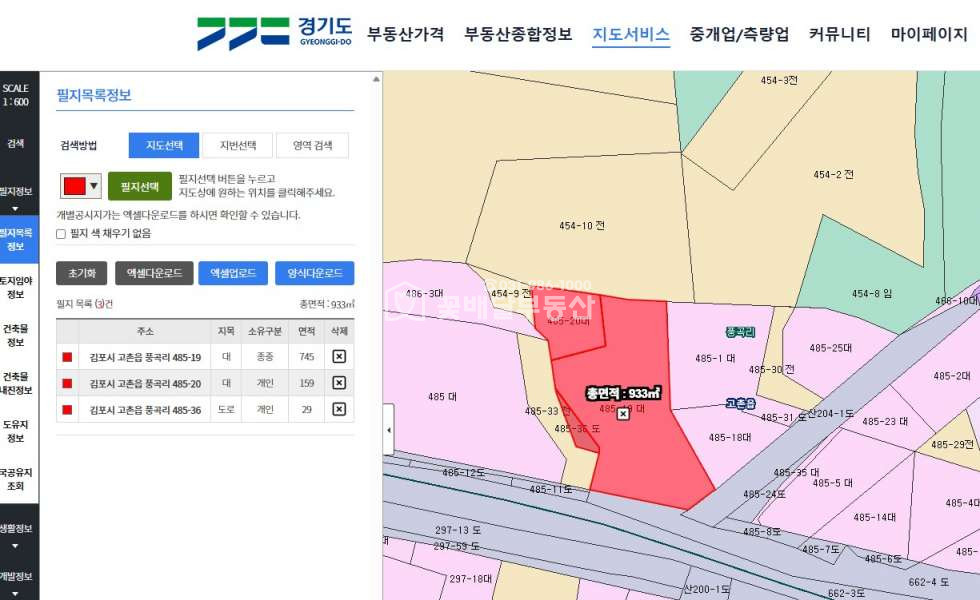Open the parcel color dropdown arrow

pos(94,186)
